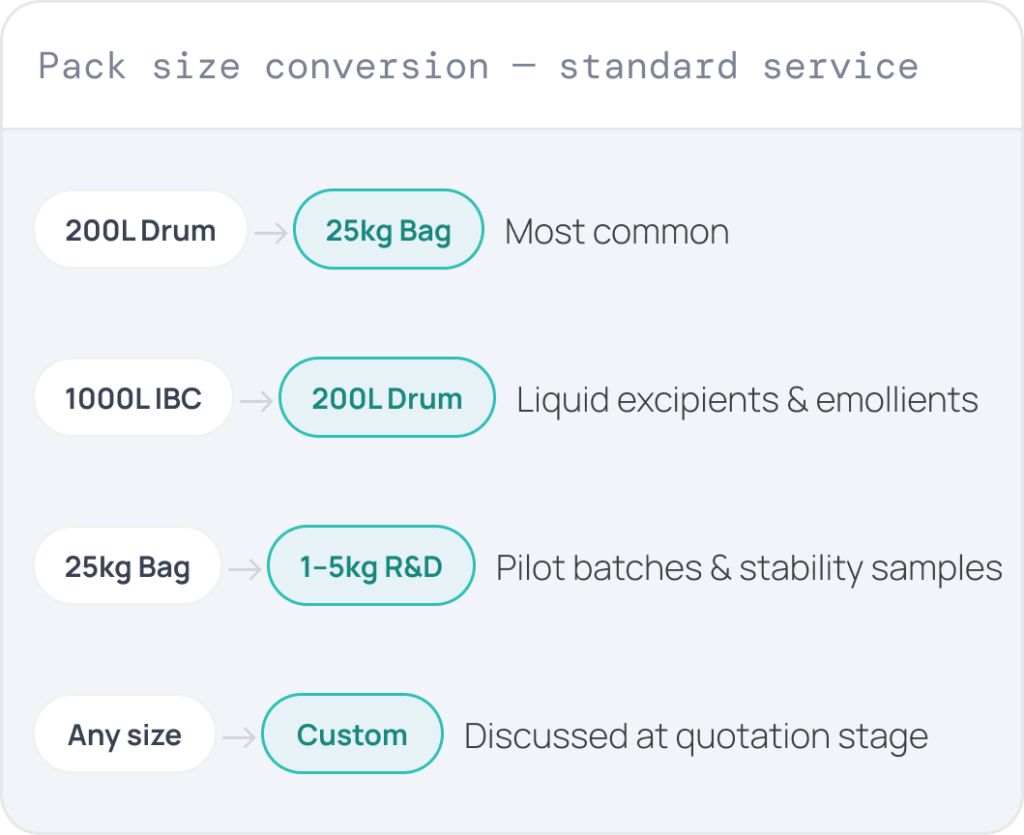
Task: Click the arrow after 1000L IBC pill
Action: pyautogui.click(x=257, y=400)
